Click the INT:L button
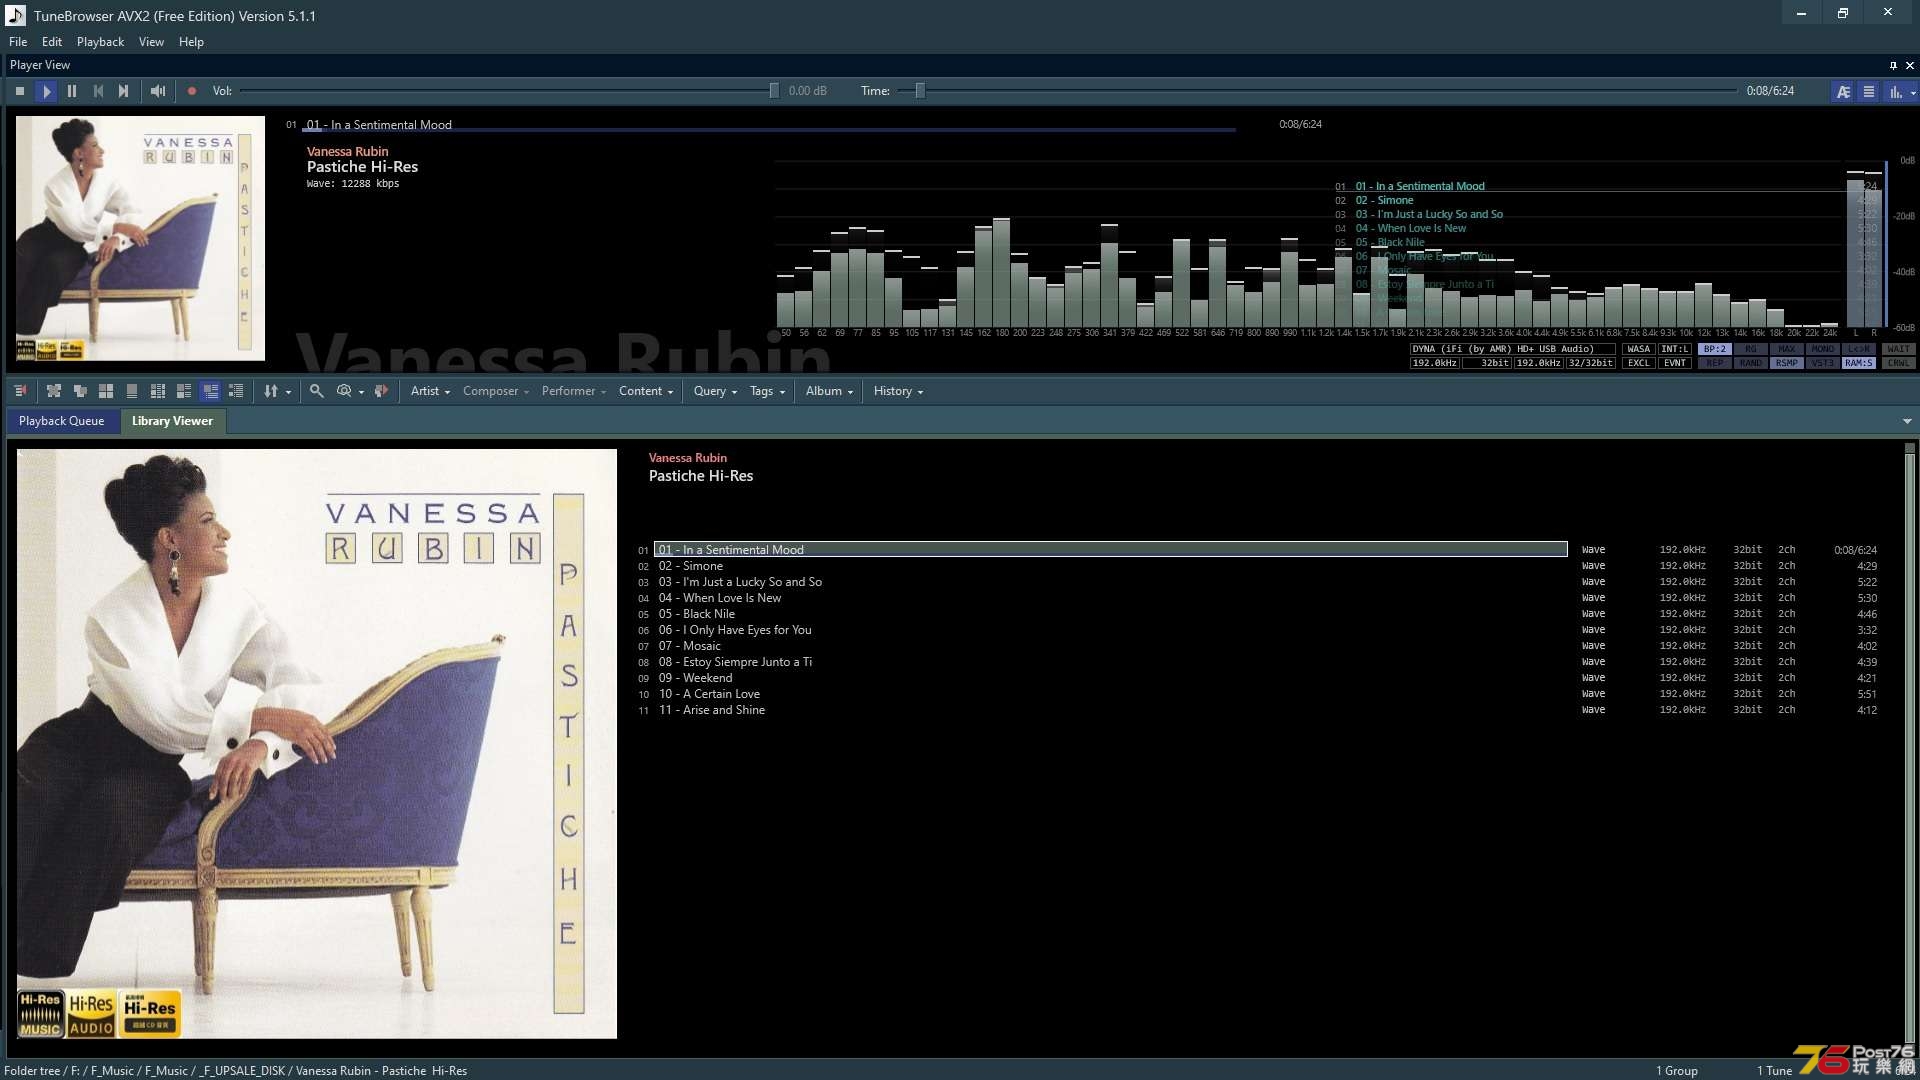Screen dimensions: 1920x1080 (x=1674, y=349)
